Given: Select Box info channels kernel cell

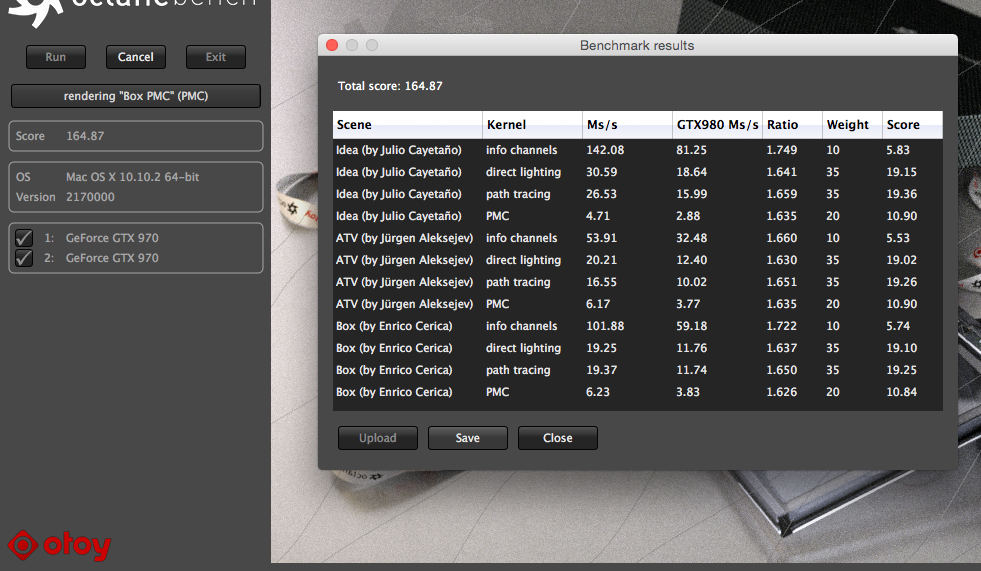Looking at the screenshot, I should (521, 326).
